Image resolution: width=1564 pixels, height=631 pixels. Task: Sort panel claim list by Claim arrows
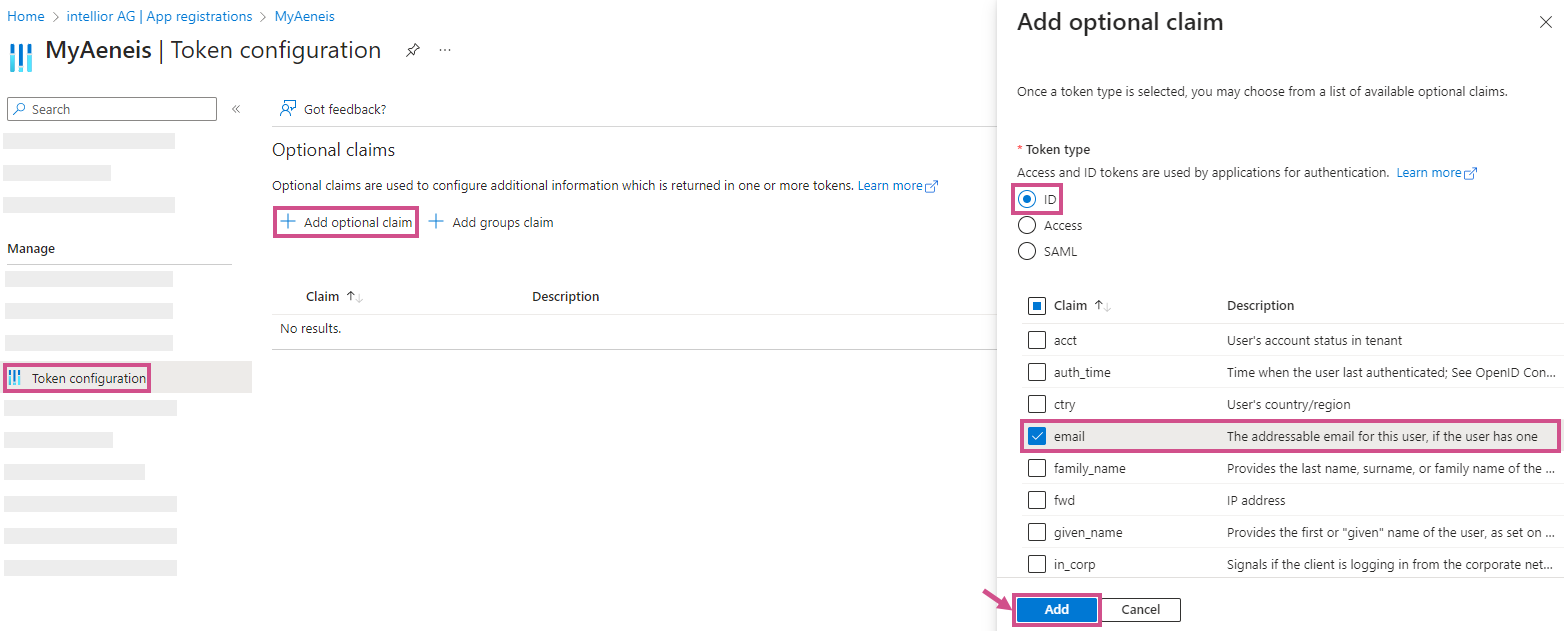click(x=1102, y=306)
